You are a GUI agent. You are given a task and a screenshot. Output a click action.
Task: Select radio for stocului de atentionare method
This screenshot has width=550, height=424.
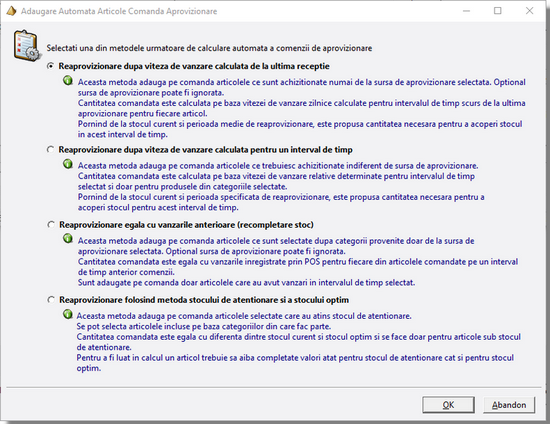point(51,300)
